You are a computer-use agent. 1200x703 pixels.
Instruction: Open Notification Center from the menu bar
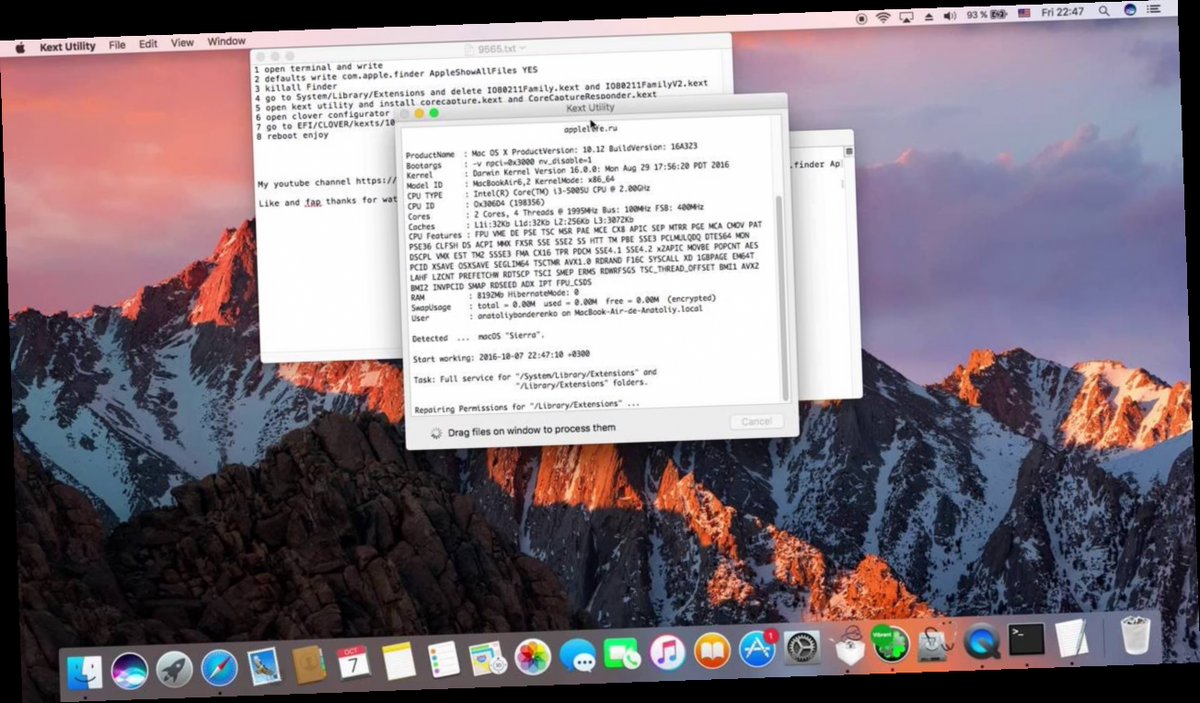(x=1155, y=10)
